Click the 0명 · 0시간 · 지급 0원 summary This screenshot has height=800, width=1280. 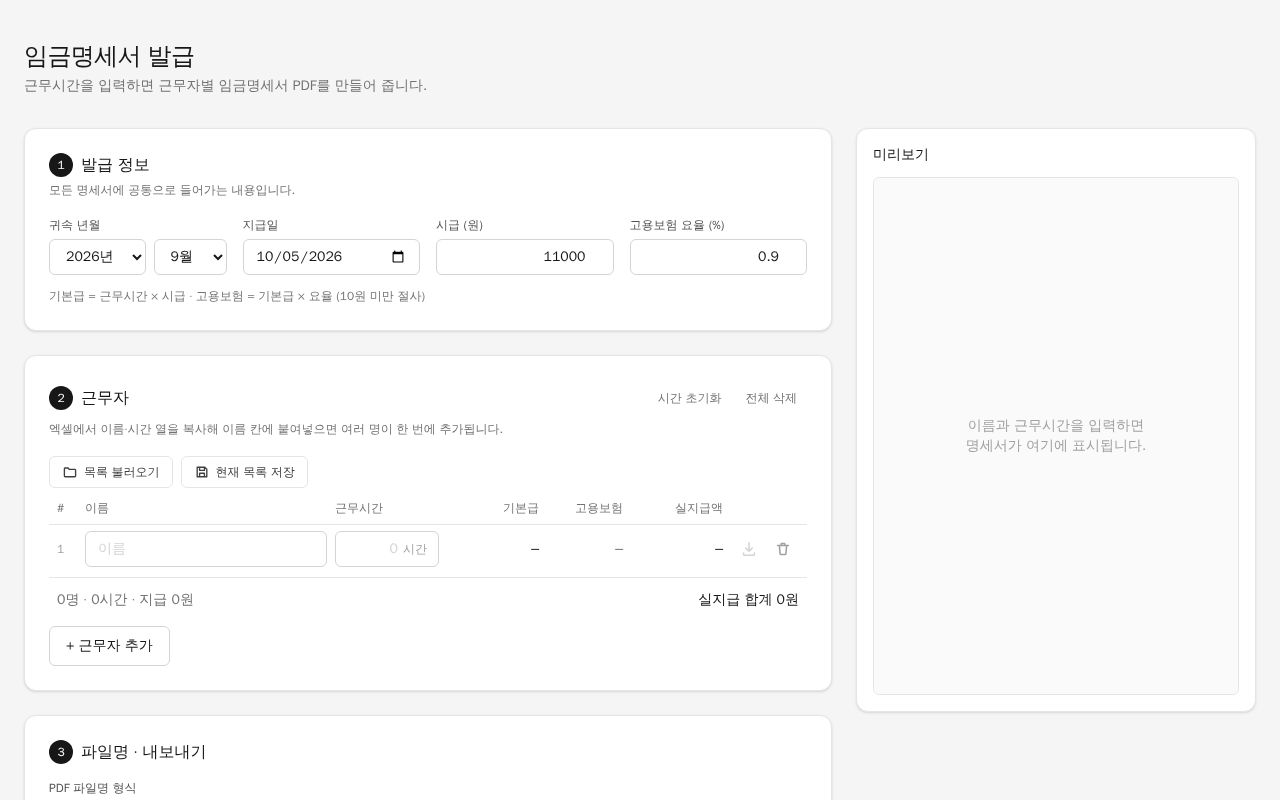coord(125,600)
